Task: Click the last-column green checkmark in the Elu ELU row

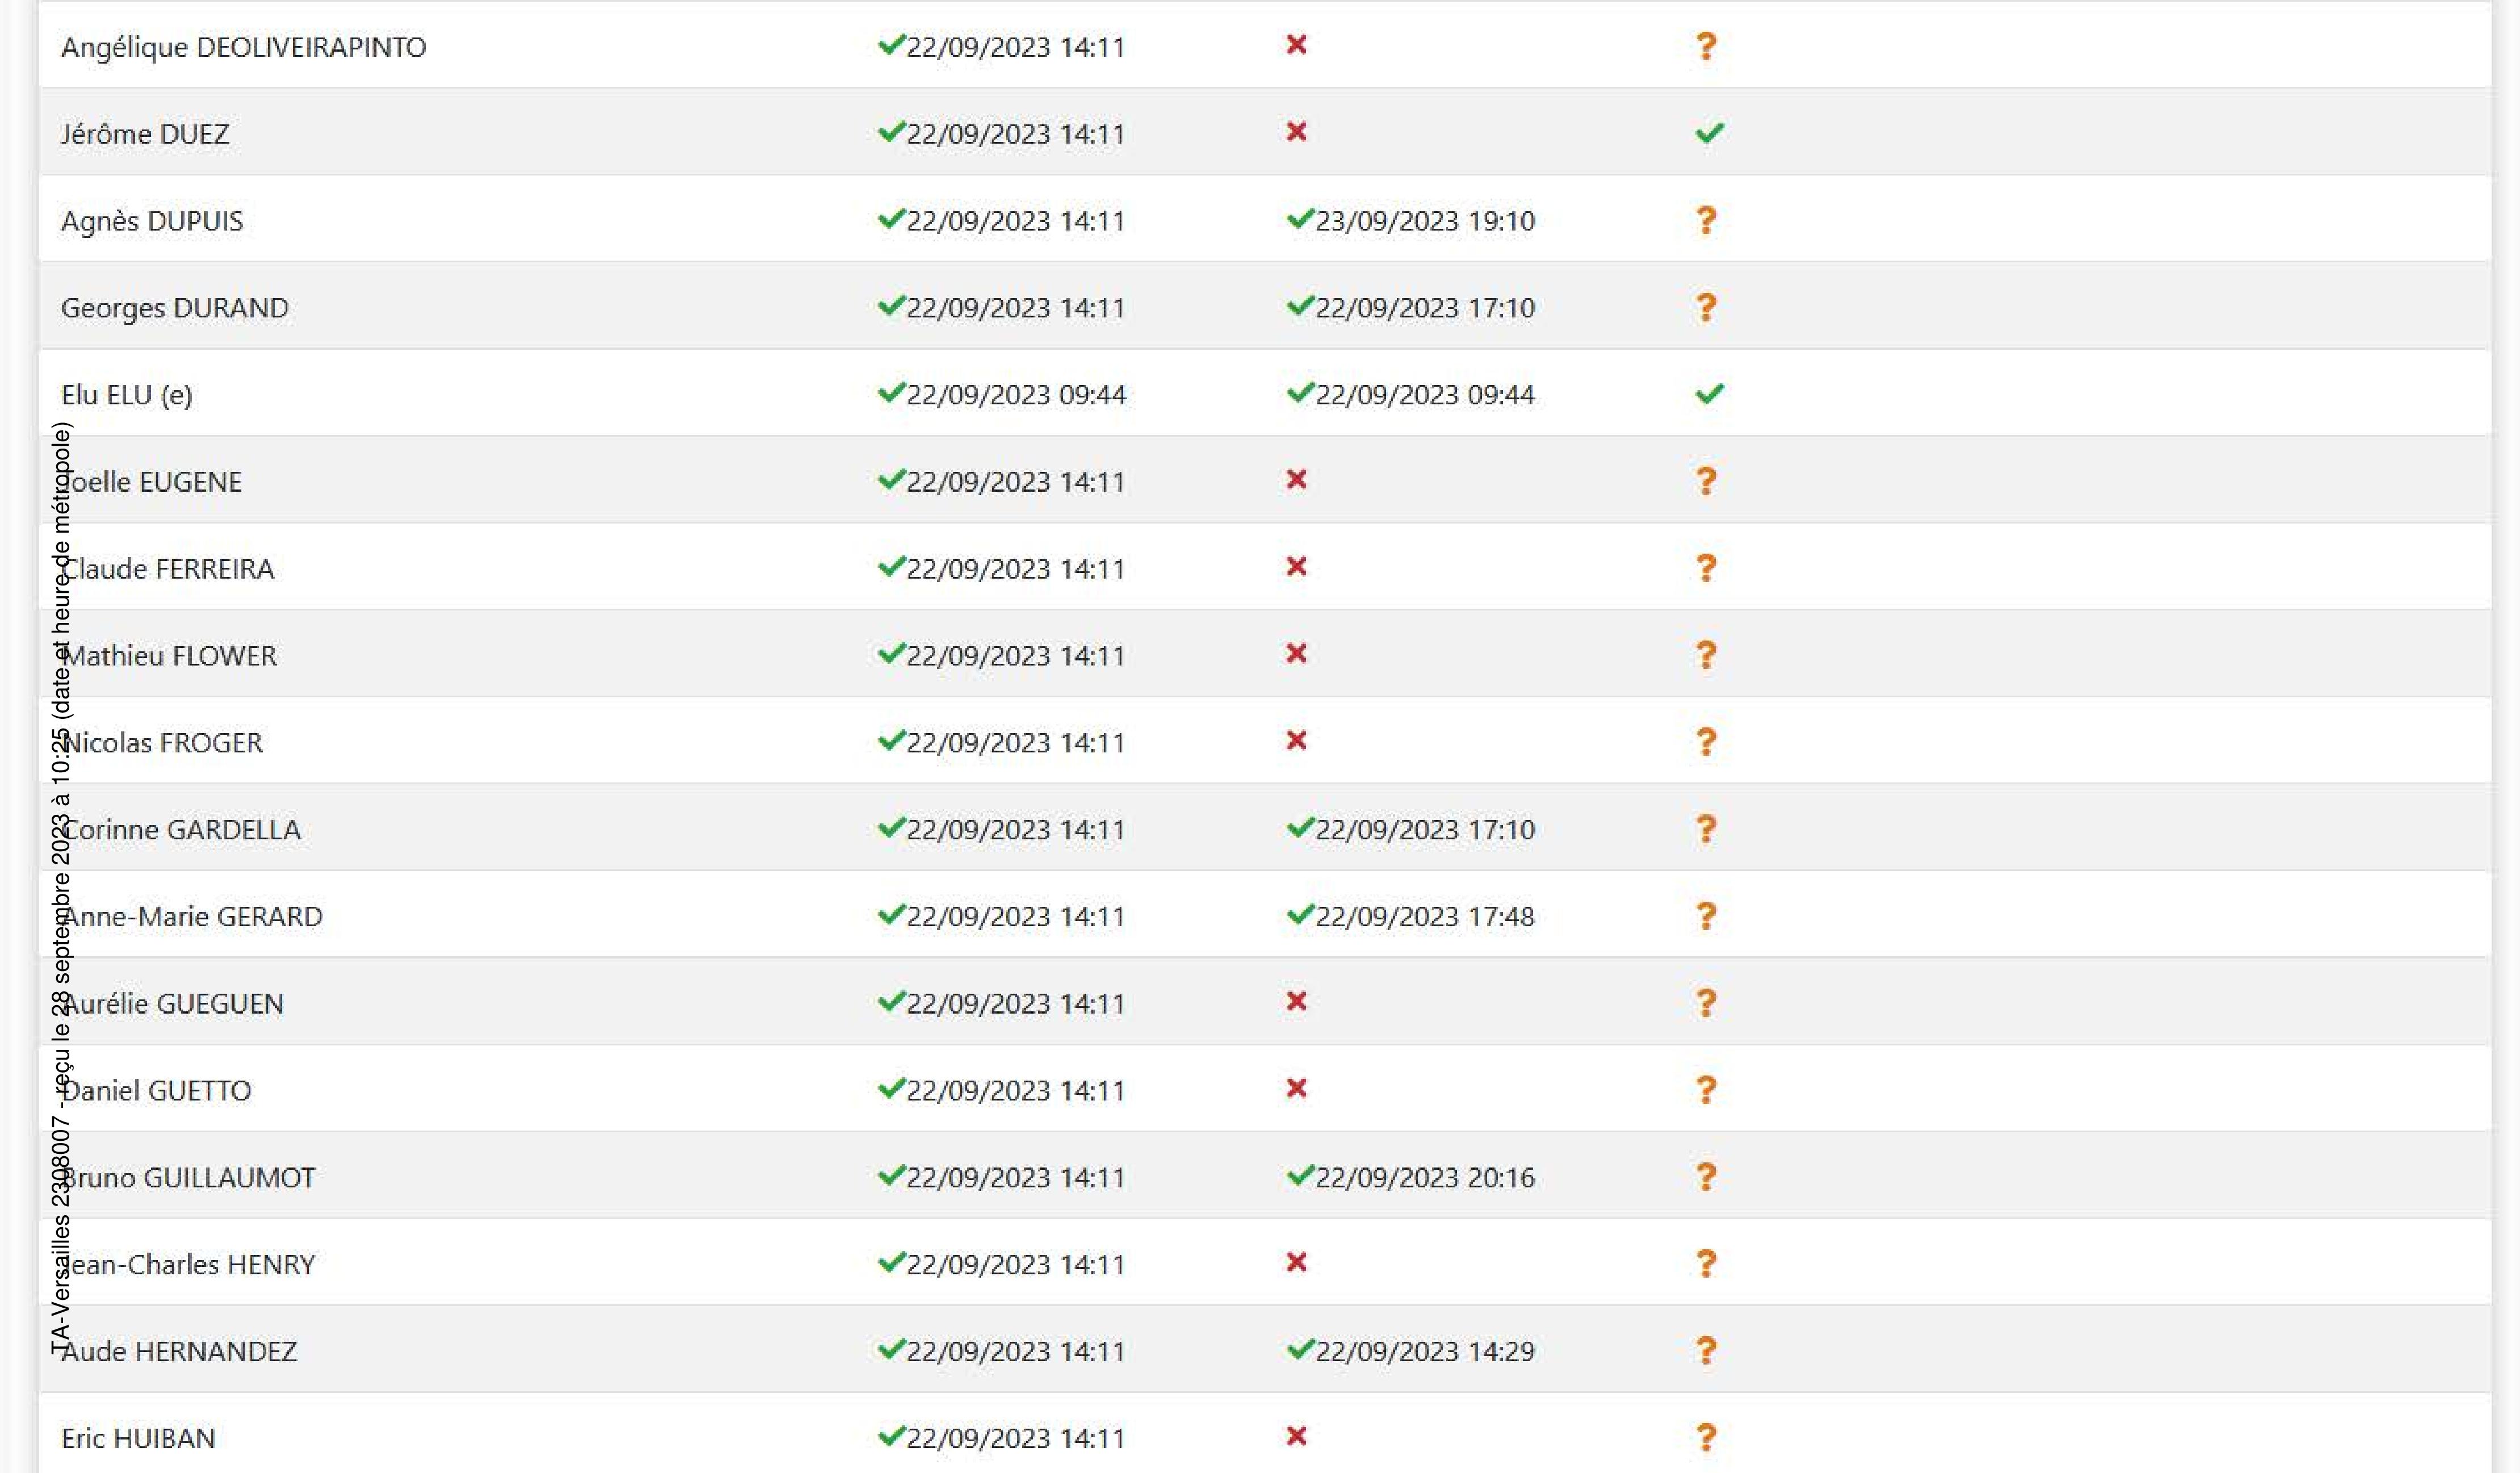Action: point(1709,393)
